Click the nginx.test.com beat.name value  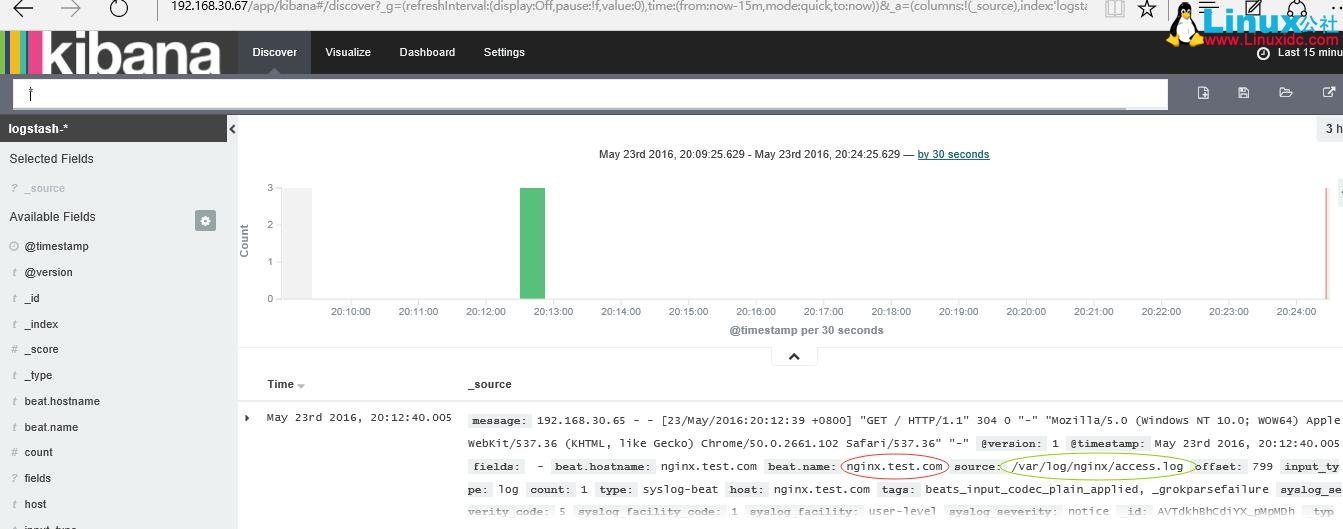click(894, 466)
